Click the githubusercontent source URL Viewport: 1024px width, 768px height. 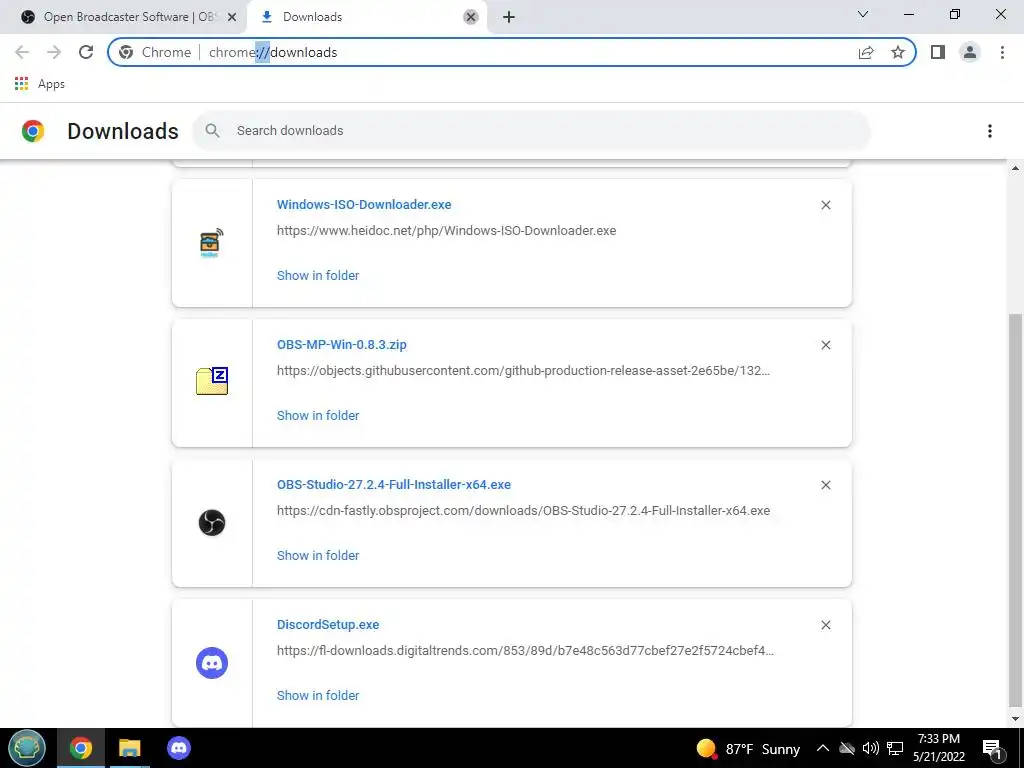coord(523,370)
